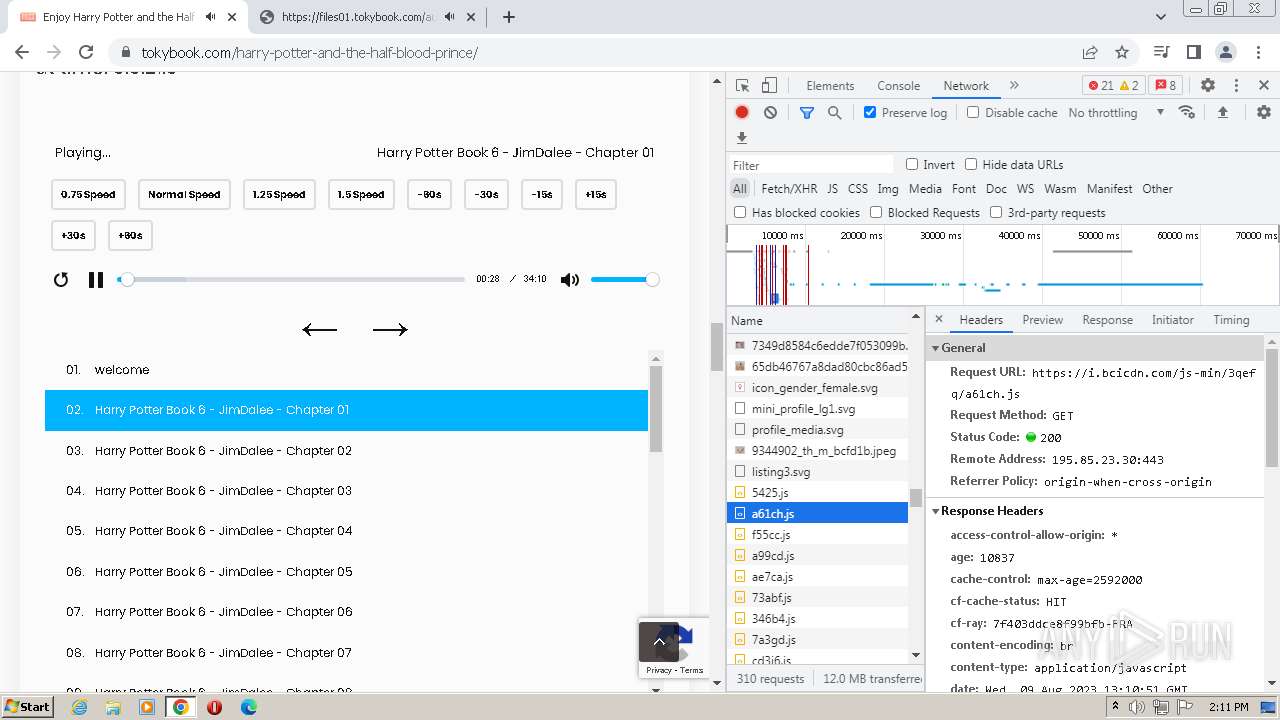This screenshot has height=720, width=1280.
Task: Pause the audiobook playback
Action: pos(96,280)
